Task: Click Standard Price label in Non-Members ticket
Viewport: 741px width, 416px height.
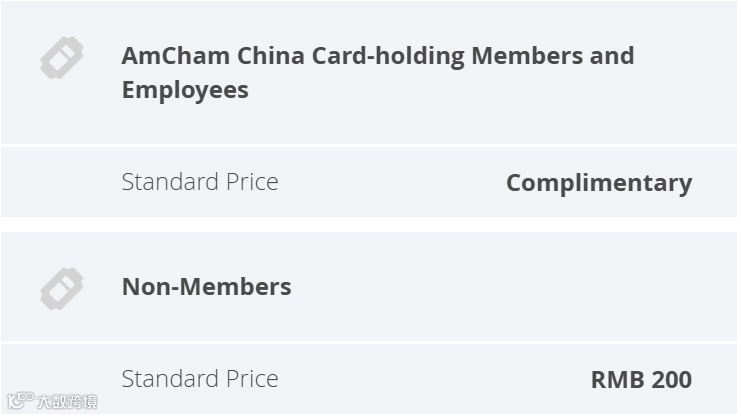Action: click(x=200, y=379)
